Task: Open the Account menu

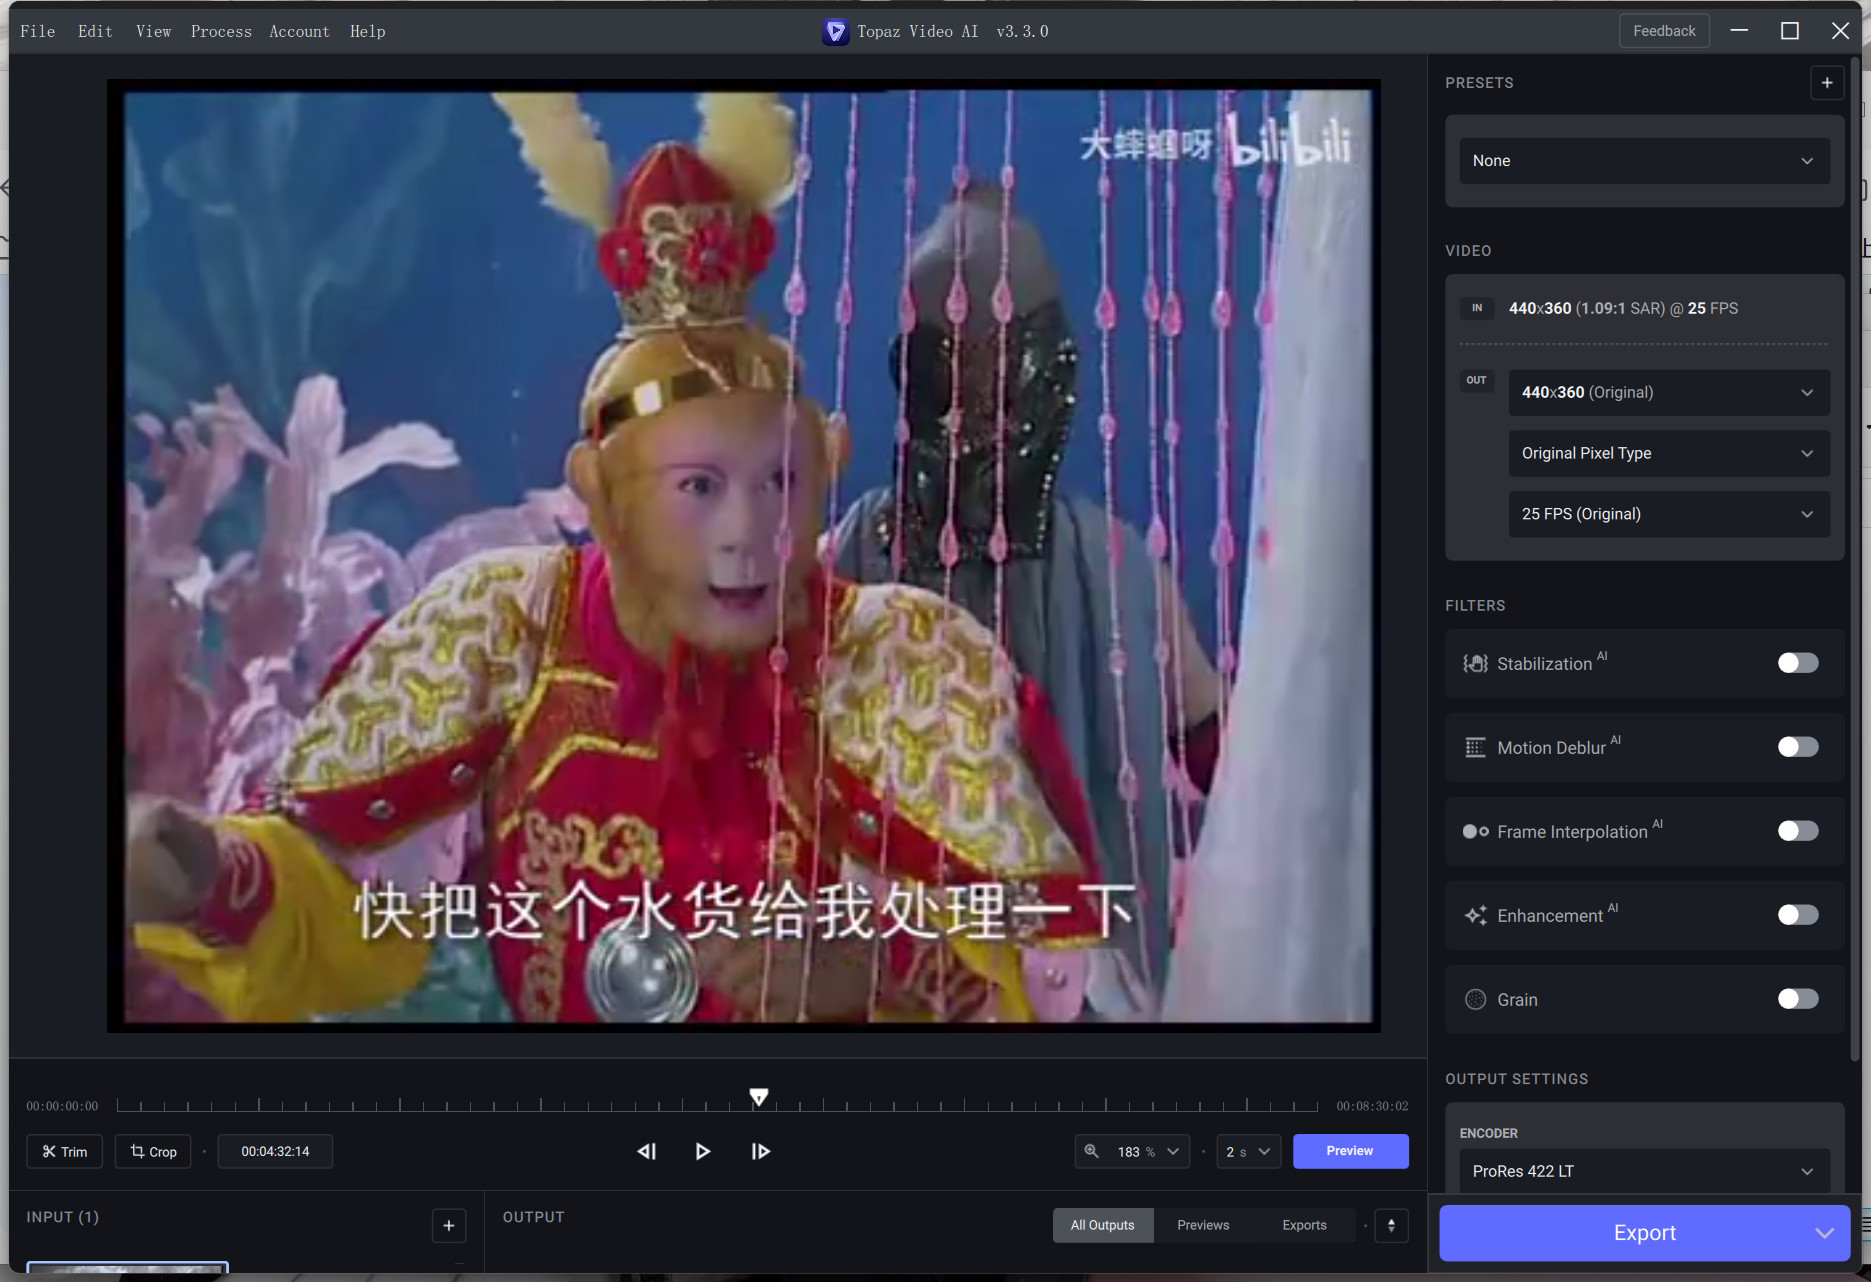Action: click(x=299, y=31)
